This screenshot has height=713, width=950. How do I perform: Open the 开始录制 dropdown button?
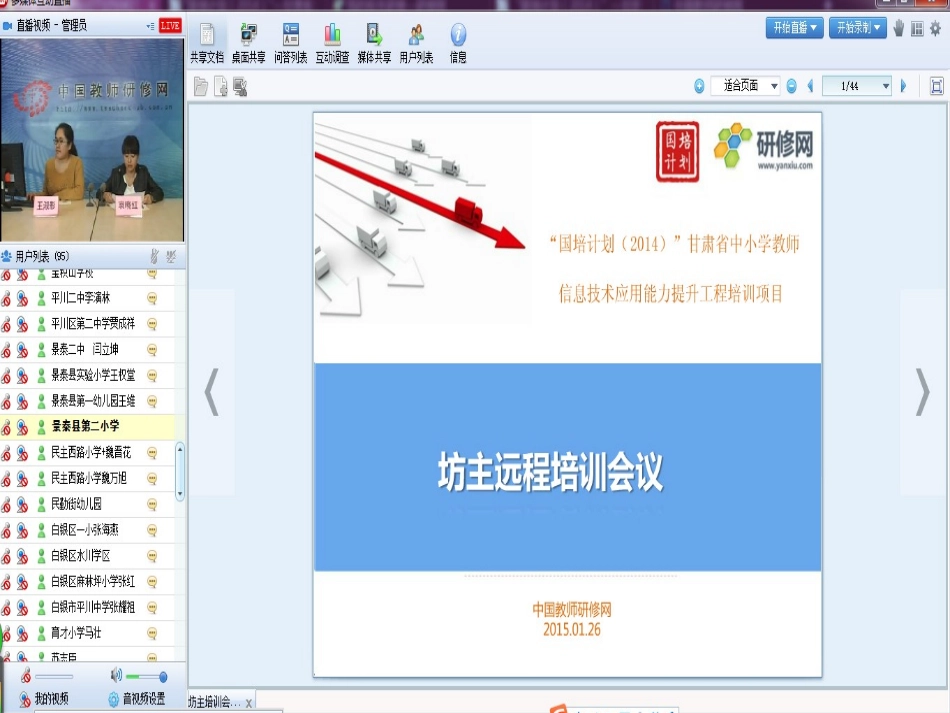pos(857,27)
